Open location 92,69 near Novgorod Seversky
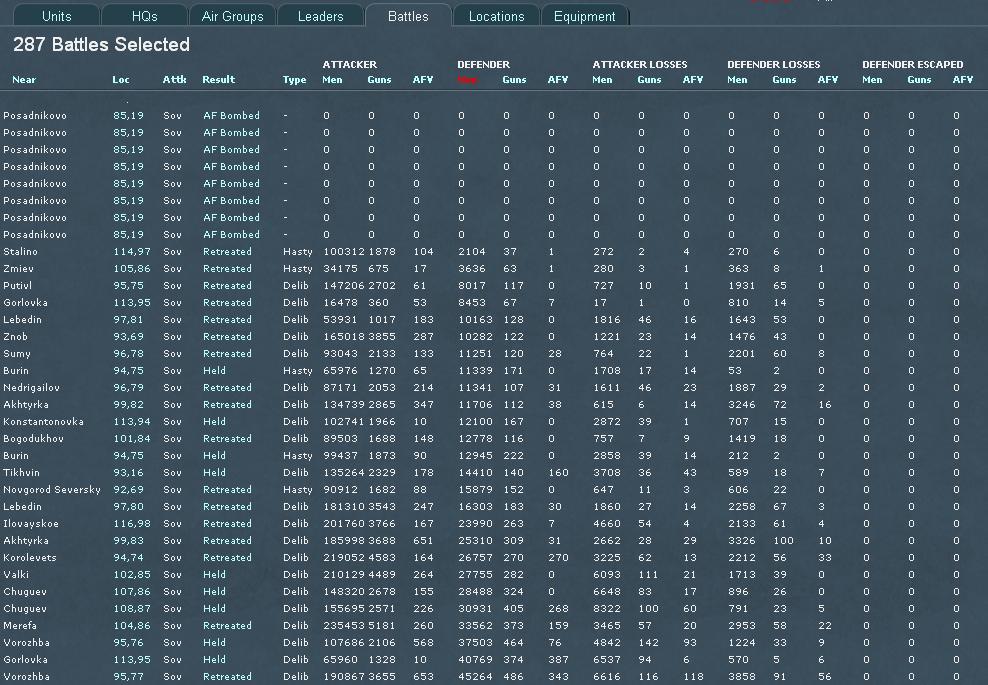This screenshot has height=685, width=988. point(129,490)
